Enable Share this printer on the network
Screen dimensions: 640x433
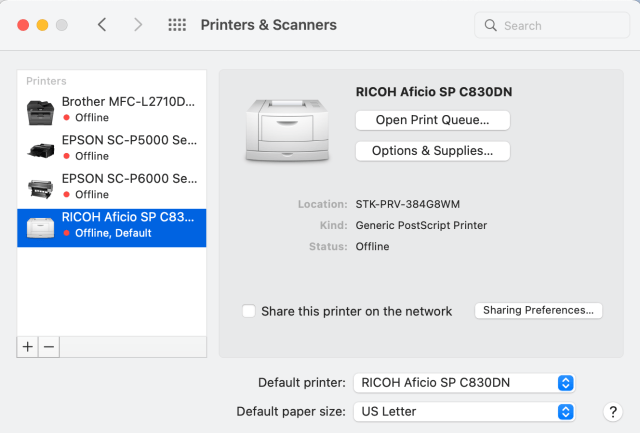(x=249, y=311)
